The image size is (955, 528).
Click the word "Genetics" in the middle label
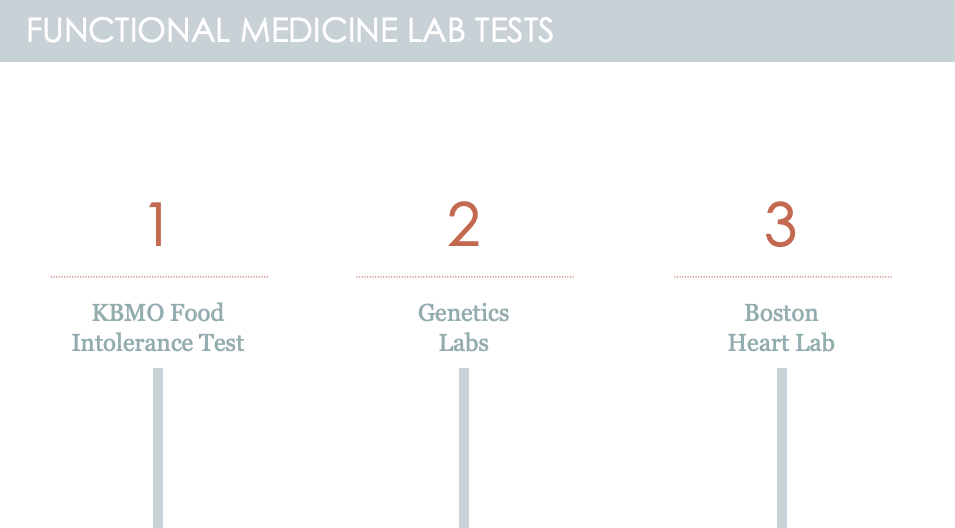(x=464, y=313)
